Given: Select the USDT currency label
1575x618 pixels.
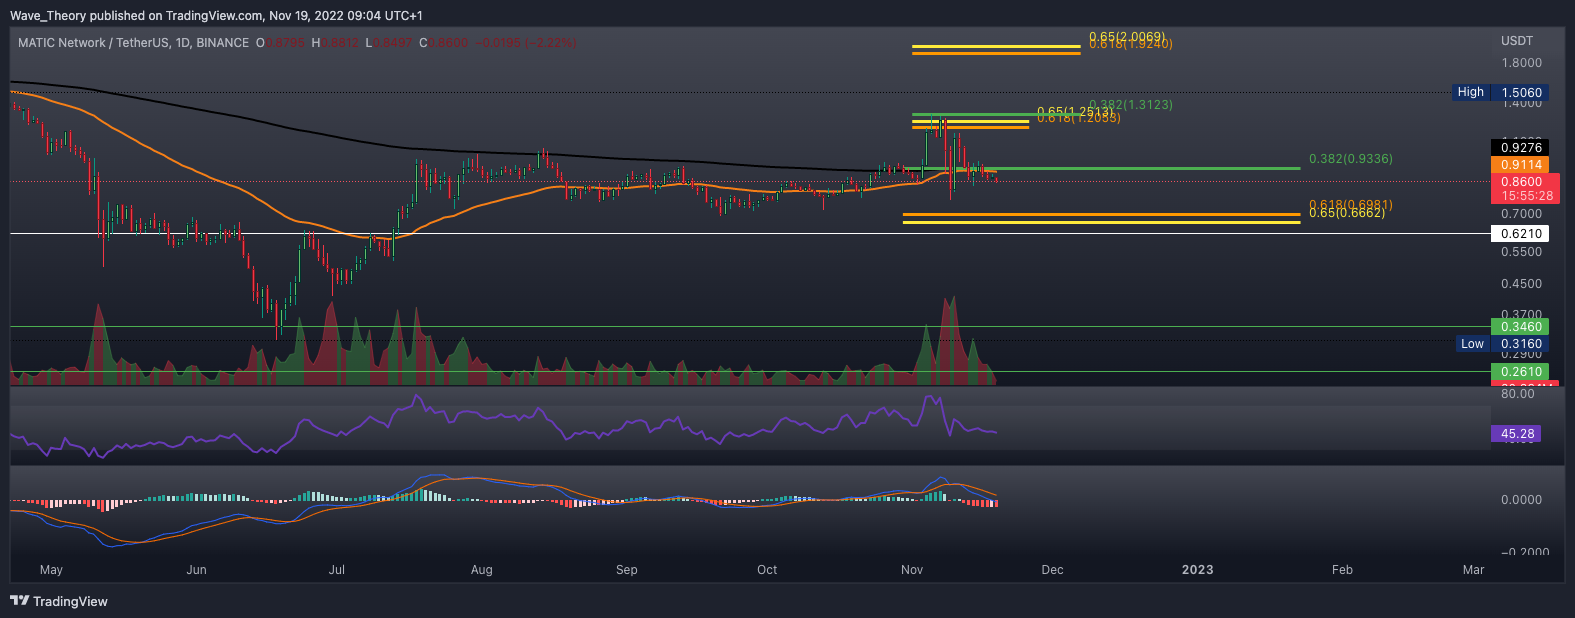Looking at the screenshot, I should (1516, 41).
